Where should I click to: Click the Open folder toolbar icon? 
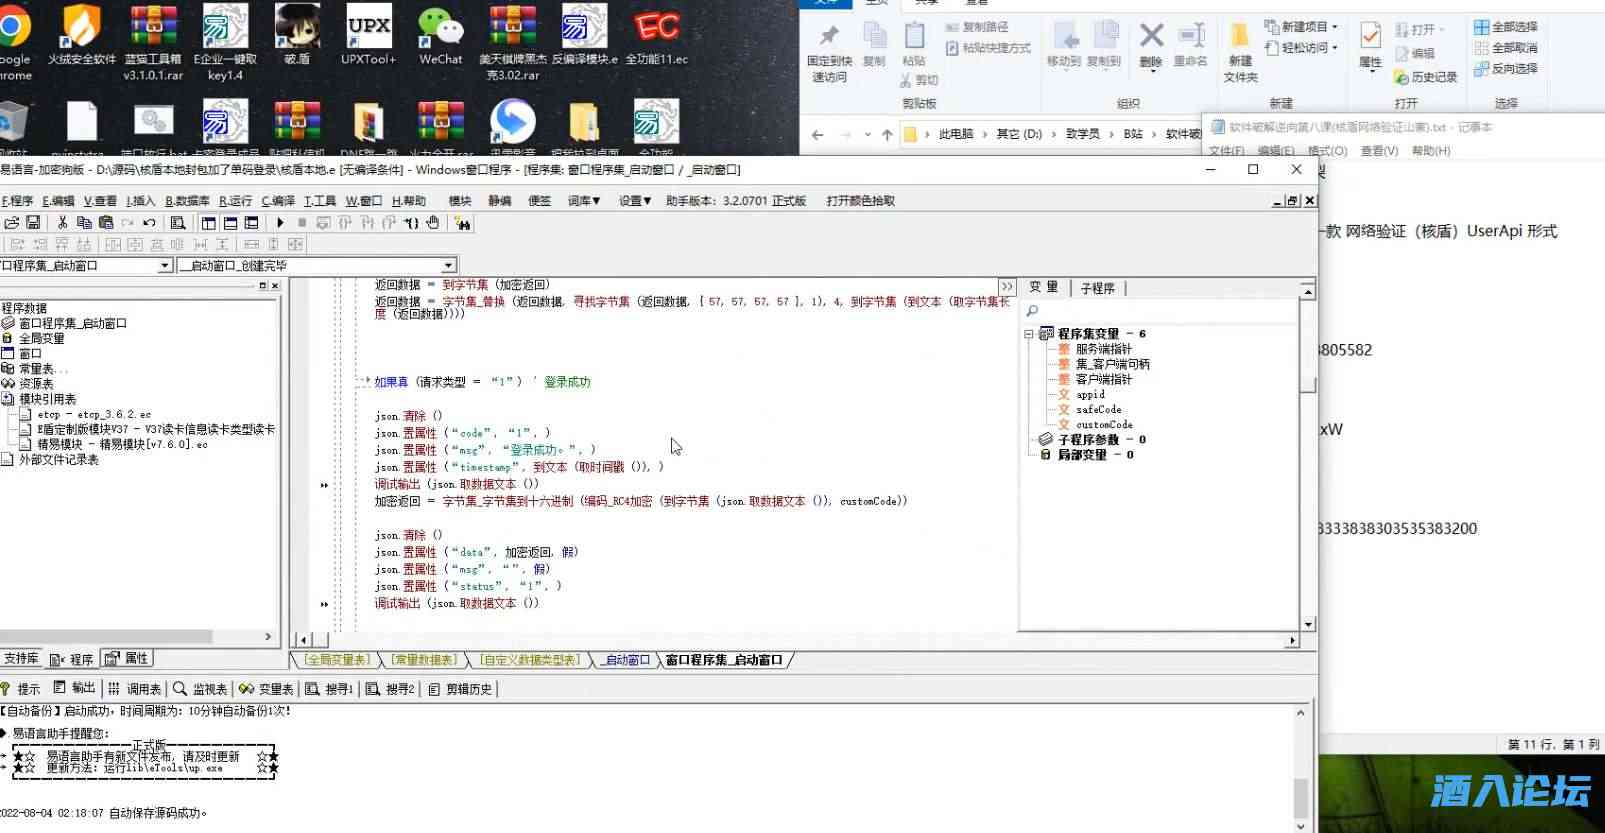(x=12, y=223)
